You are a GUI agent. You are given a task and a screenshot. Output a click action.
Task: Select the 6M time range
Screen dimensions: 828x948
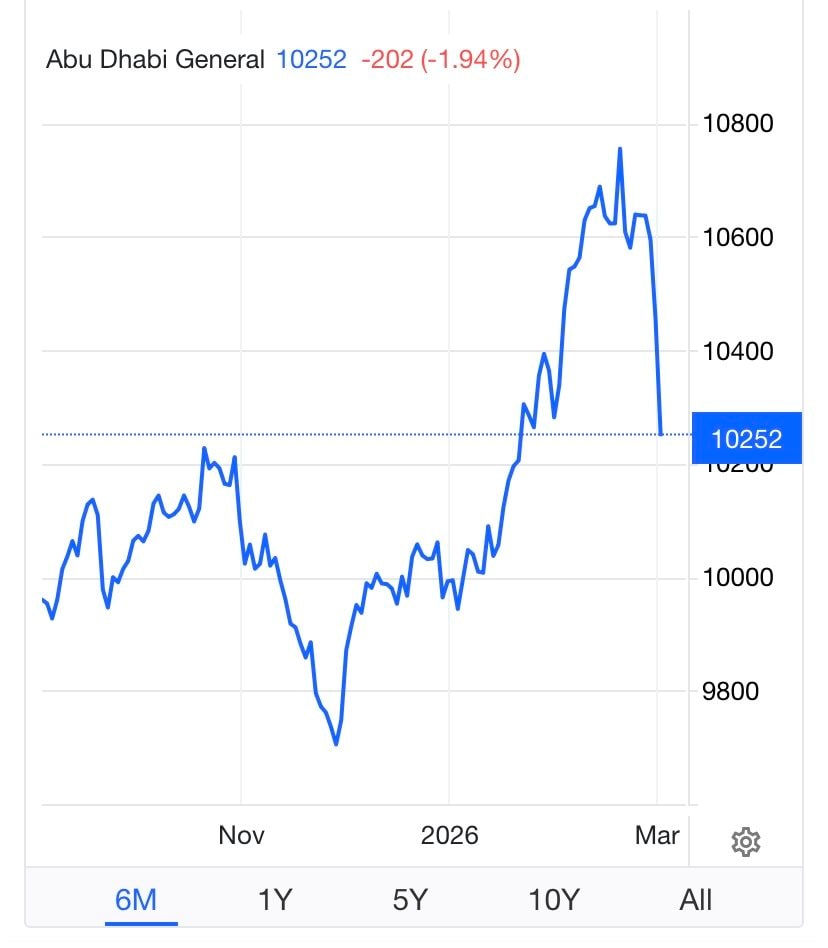(x=136, y=899)
